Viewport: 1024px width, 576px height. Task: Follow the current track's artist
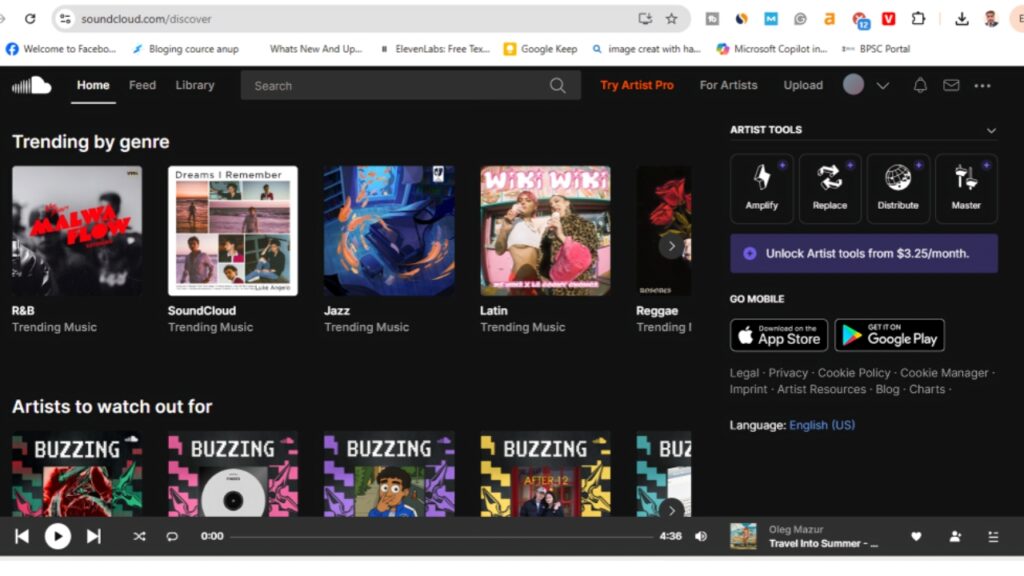(x=955, y=536)
